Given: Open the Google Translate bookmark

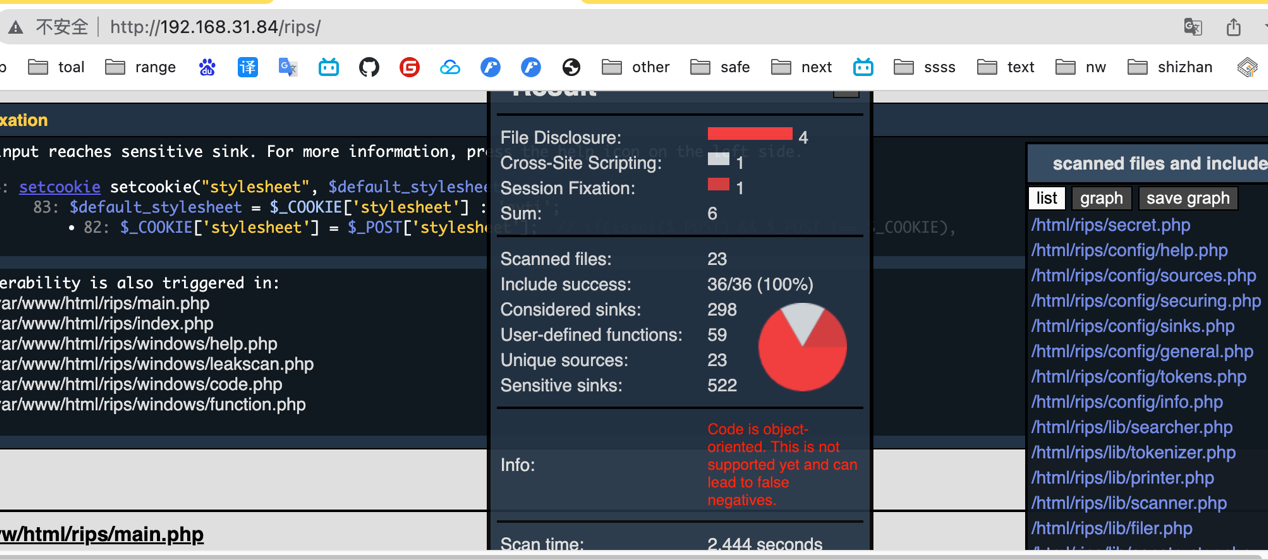Looking at the screenshot, I should 288,67.
